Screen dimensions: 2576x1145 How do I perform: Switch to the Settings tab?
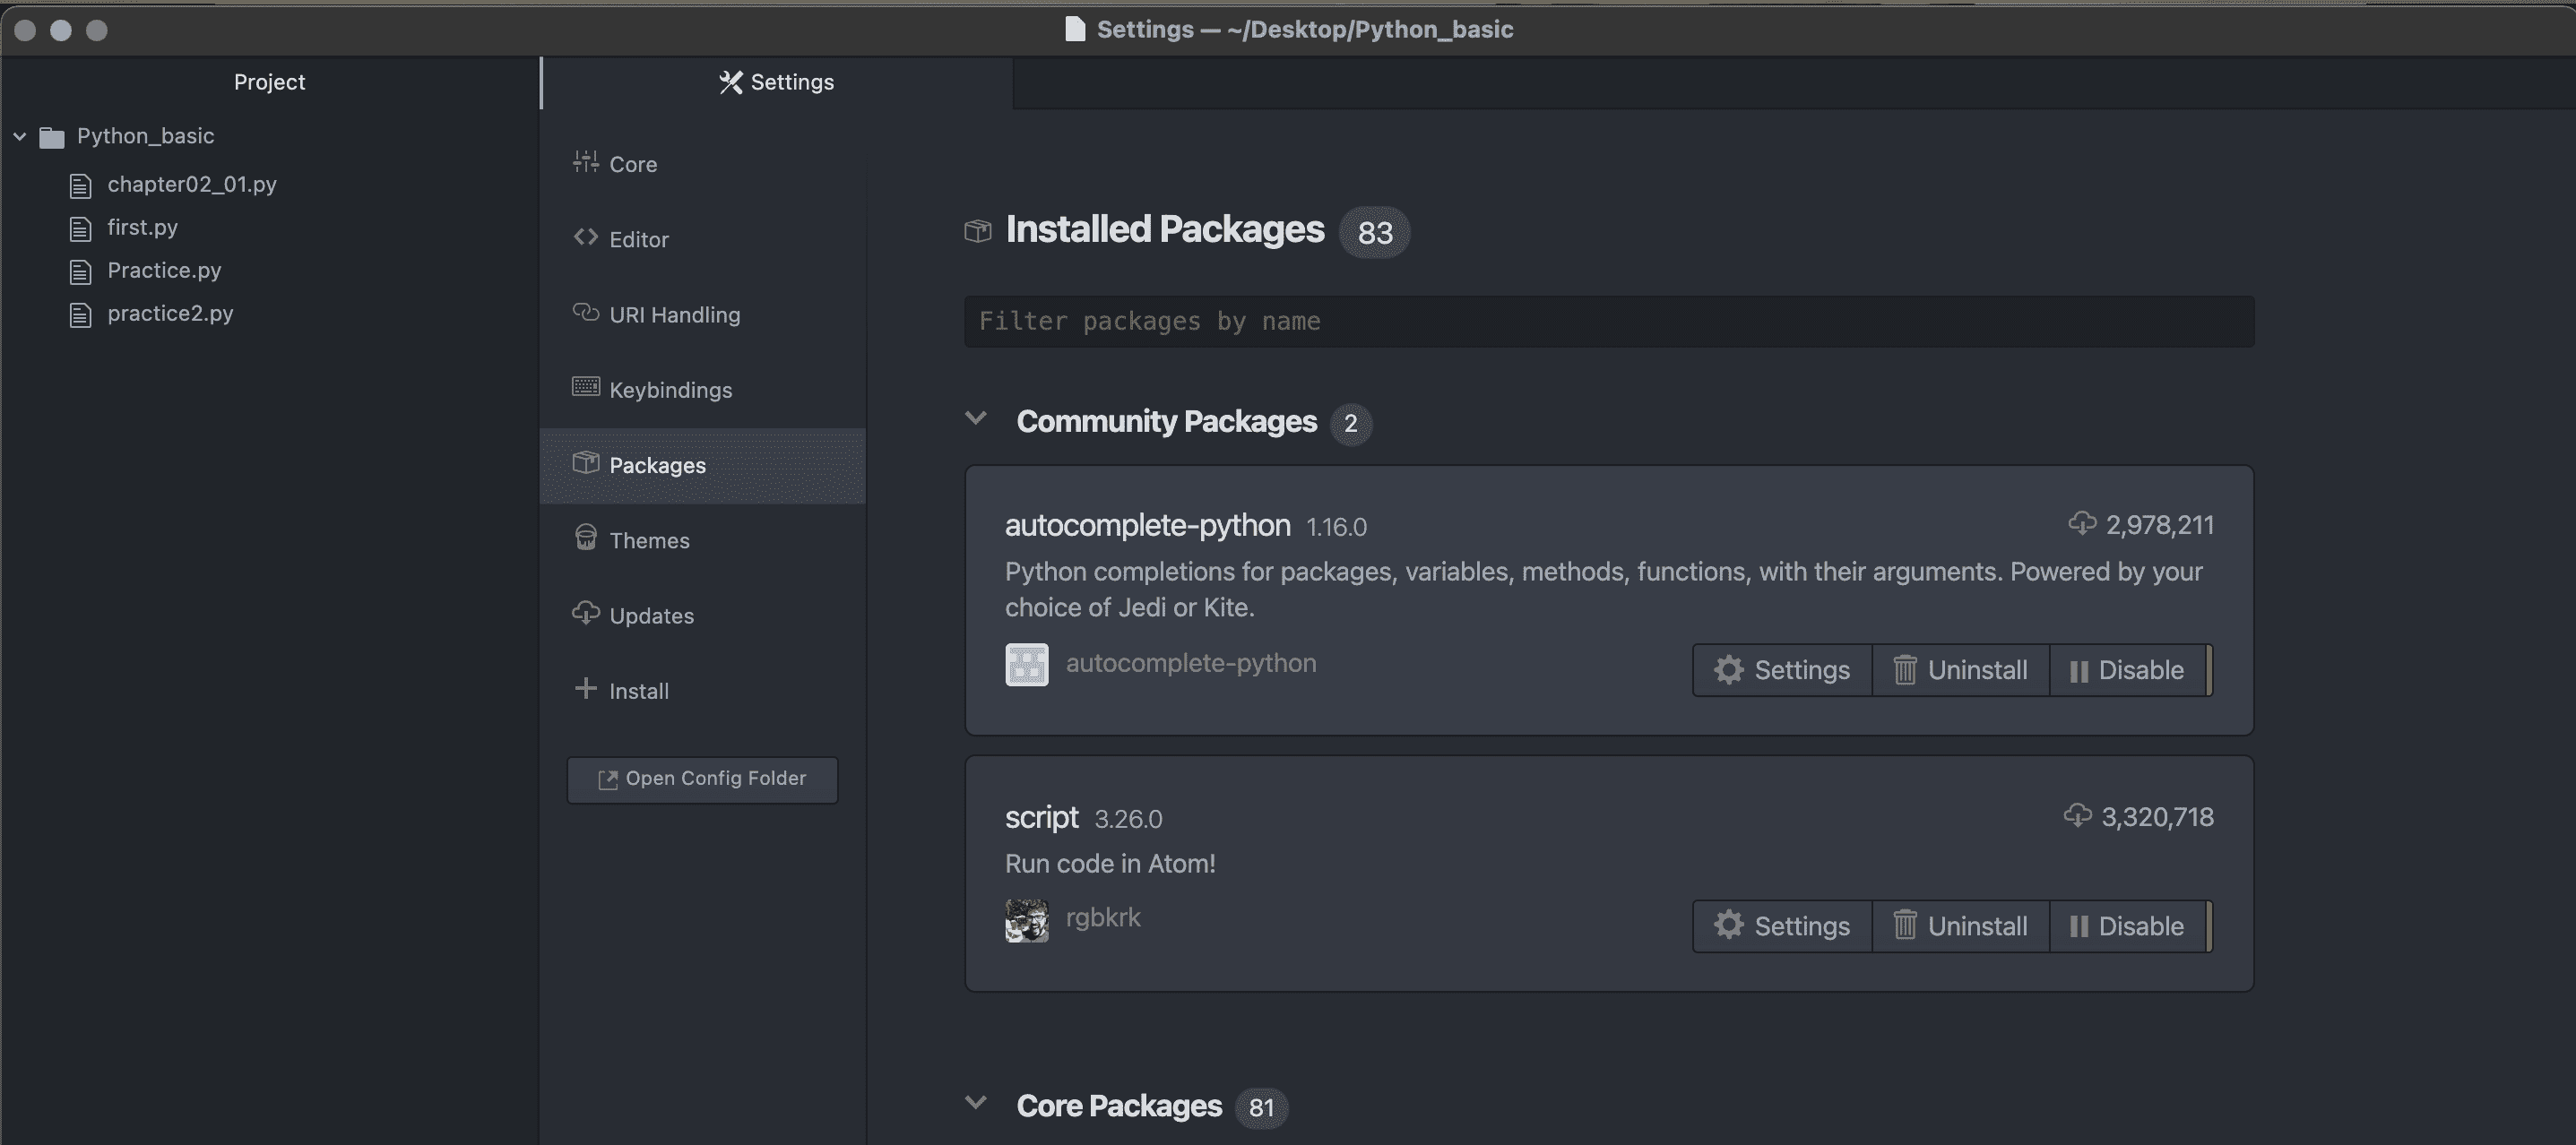coord(776,82)
